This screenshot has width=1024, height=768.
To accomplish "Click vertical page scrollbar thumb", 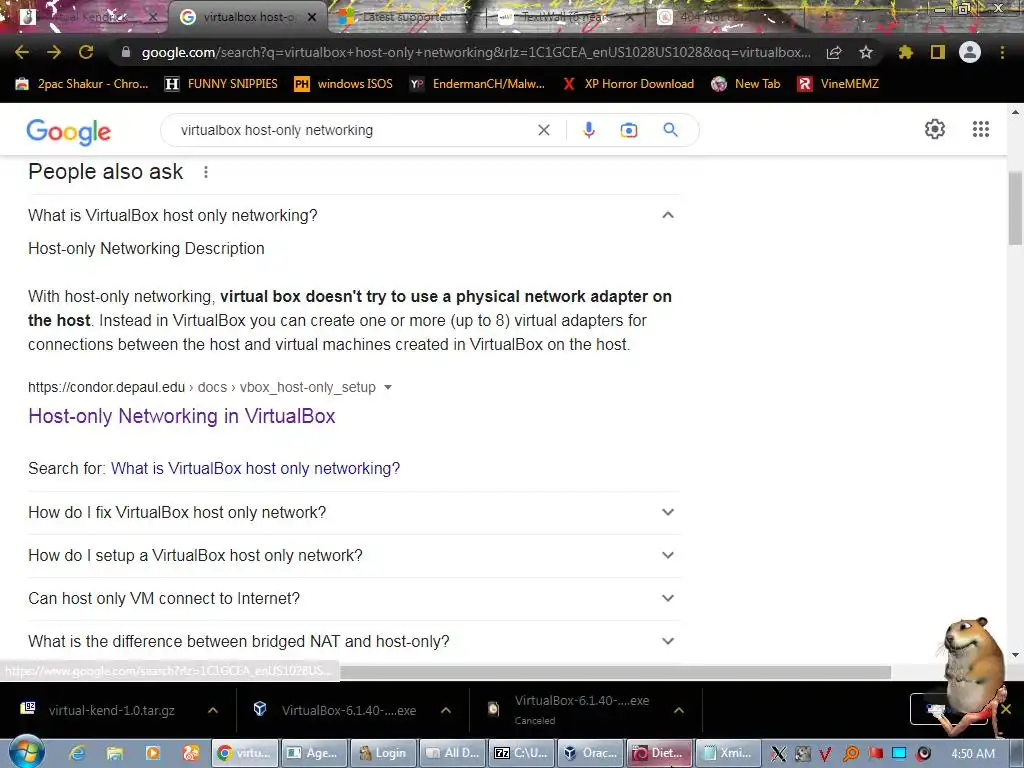I will coord(1015,208).
